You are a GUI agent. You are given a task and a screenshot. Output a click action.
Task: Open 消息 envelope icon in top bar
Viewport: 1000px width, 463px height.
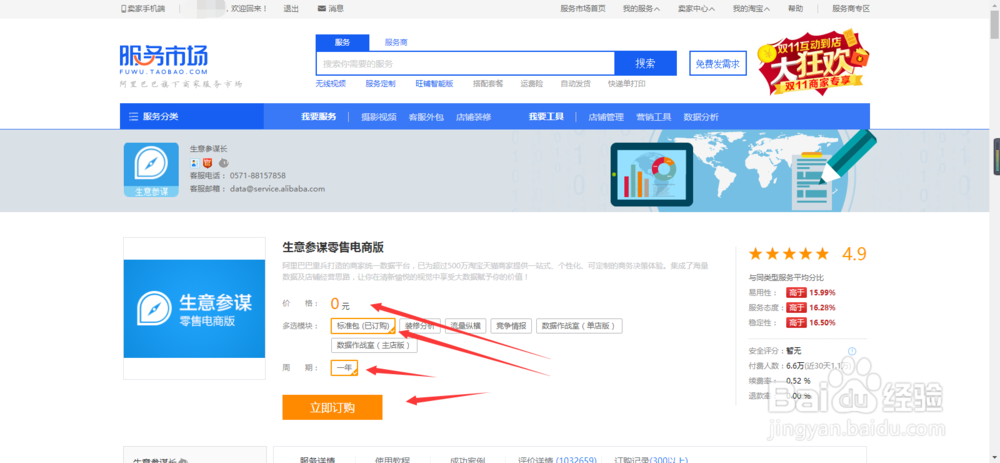pyautogui.click(x=321, y=8)
